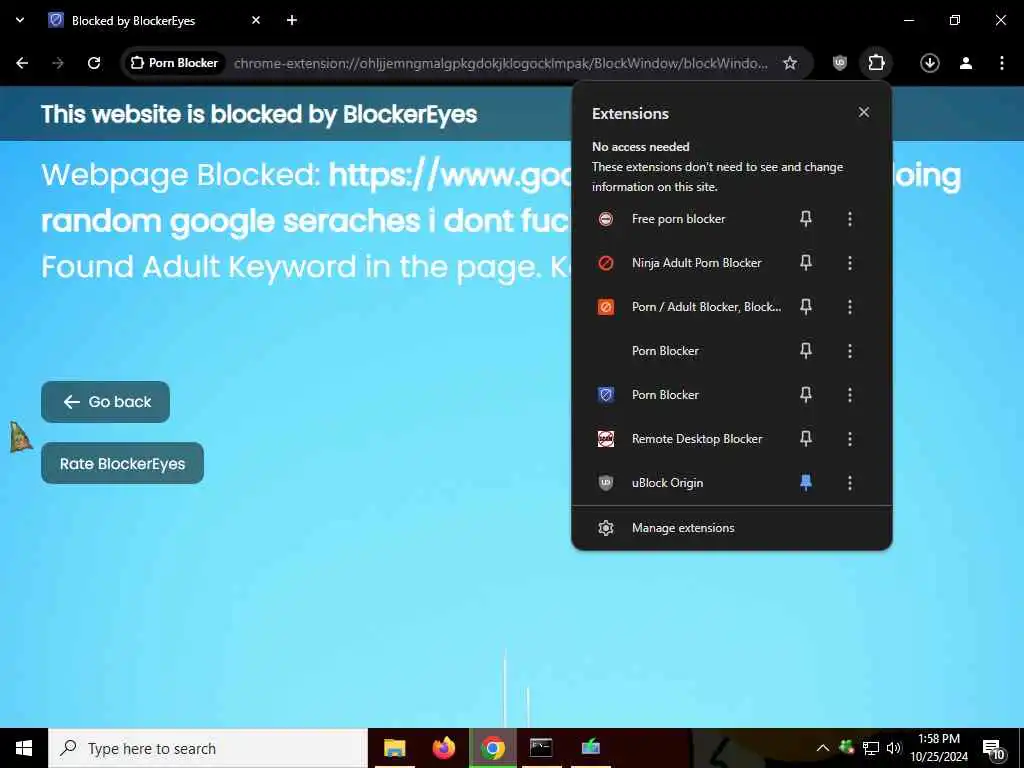Open File Explorer from the taskbar
Screen dimensions: 1024x768
(x=394, y=748)
